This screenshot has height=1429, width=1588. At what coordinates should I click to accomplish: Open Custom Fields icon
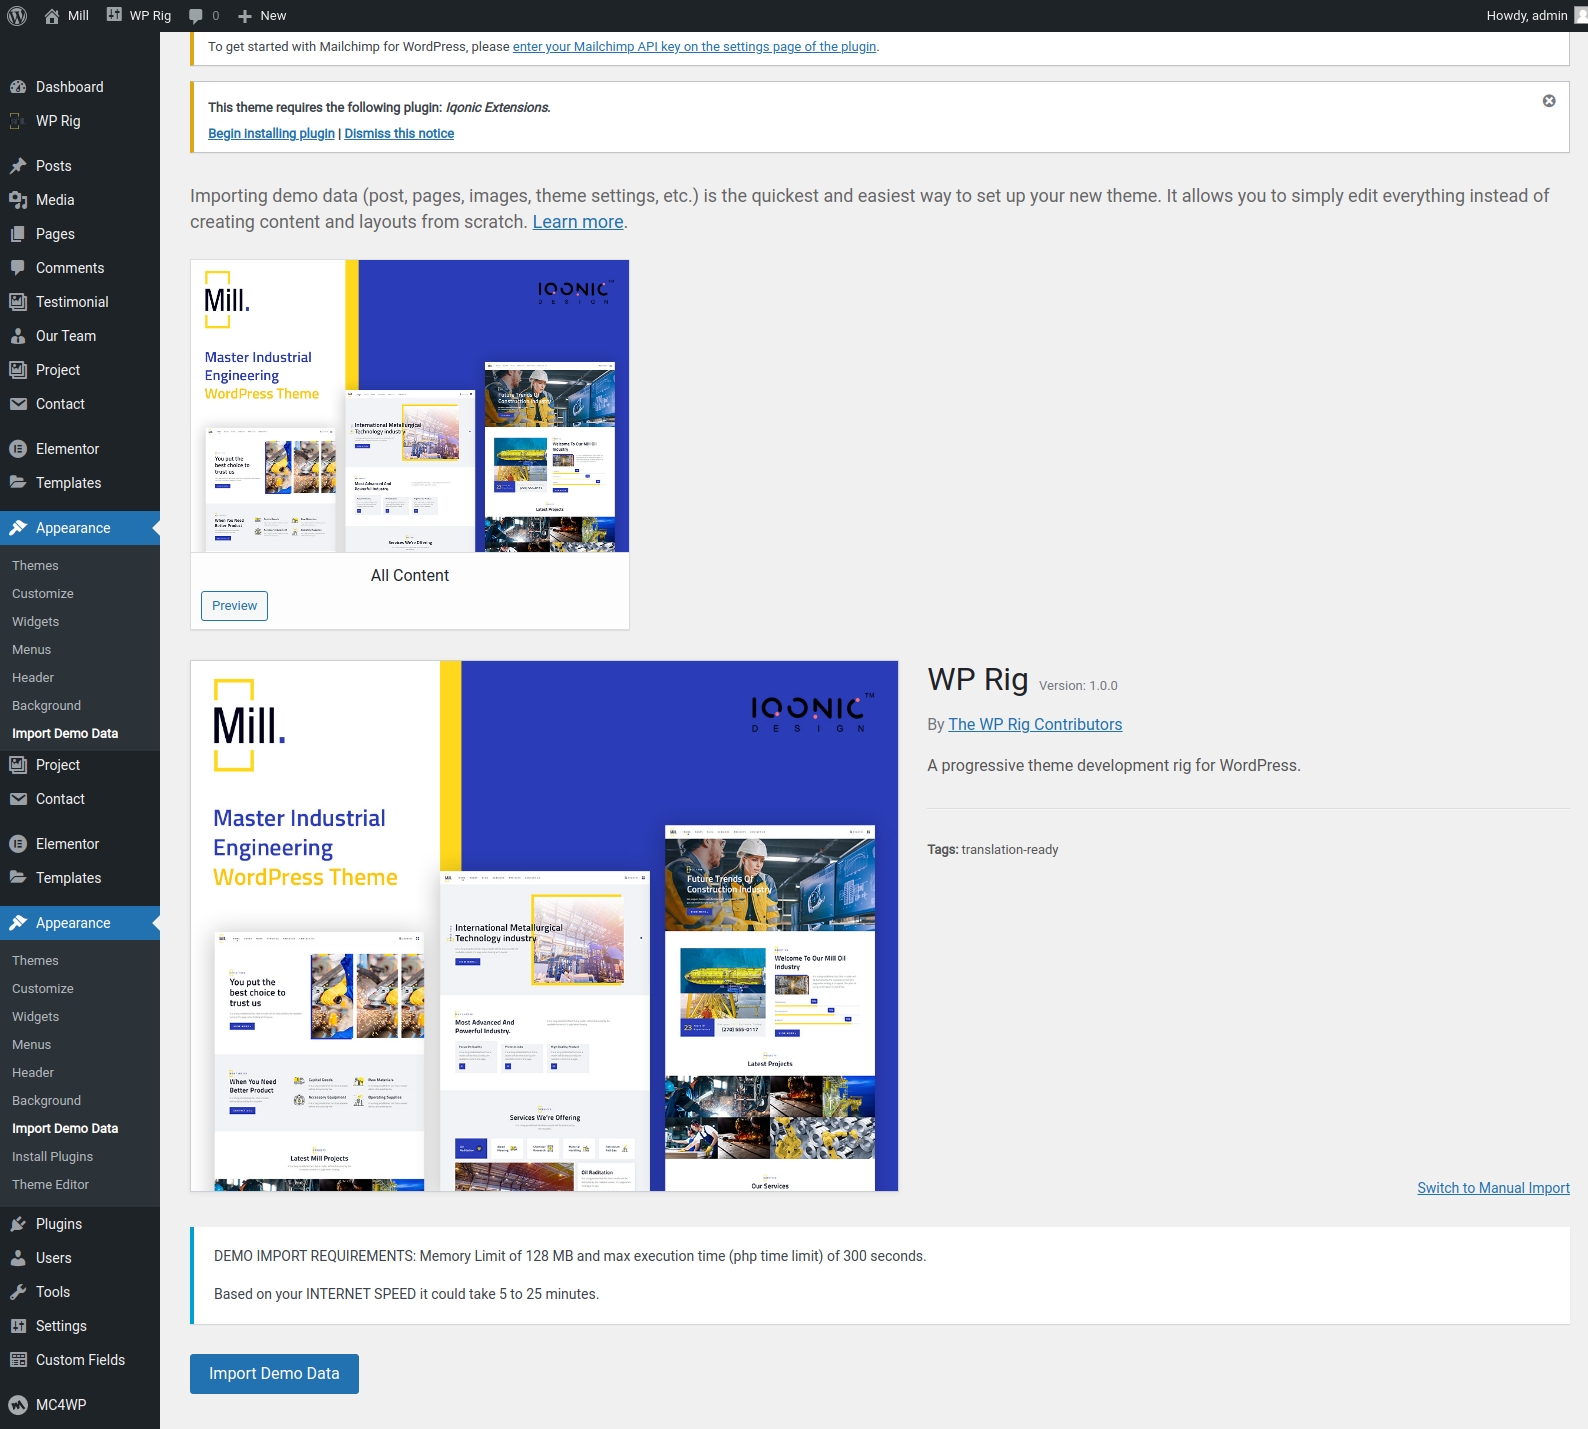pos(18,1360)
